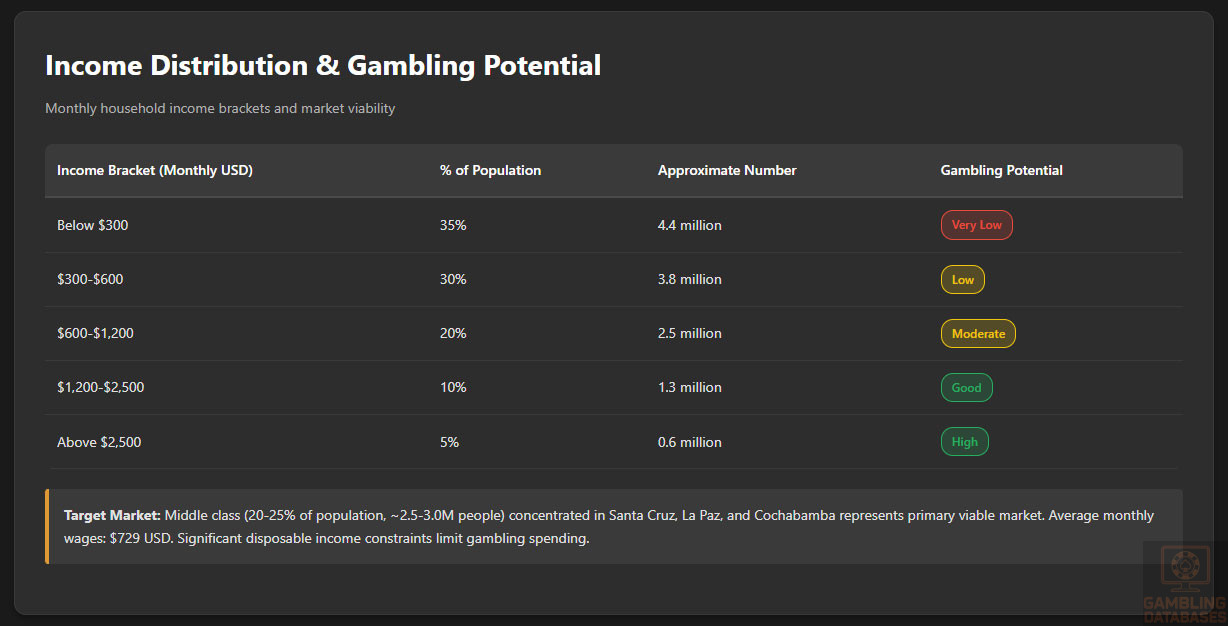Click the 4.4 million cell
This screenshot has height=626, width=1228.
(x=689, y=226)
